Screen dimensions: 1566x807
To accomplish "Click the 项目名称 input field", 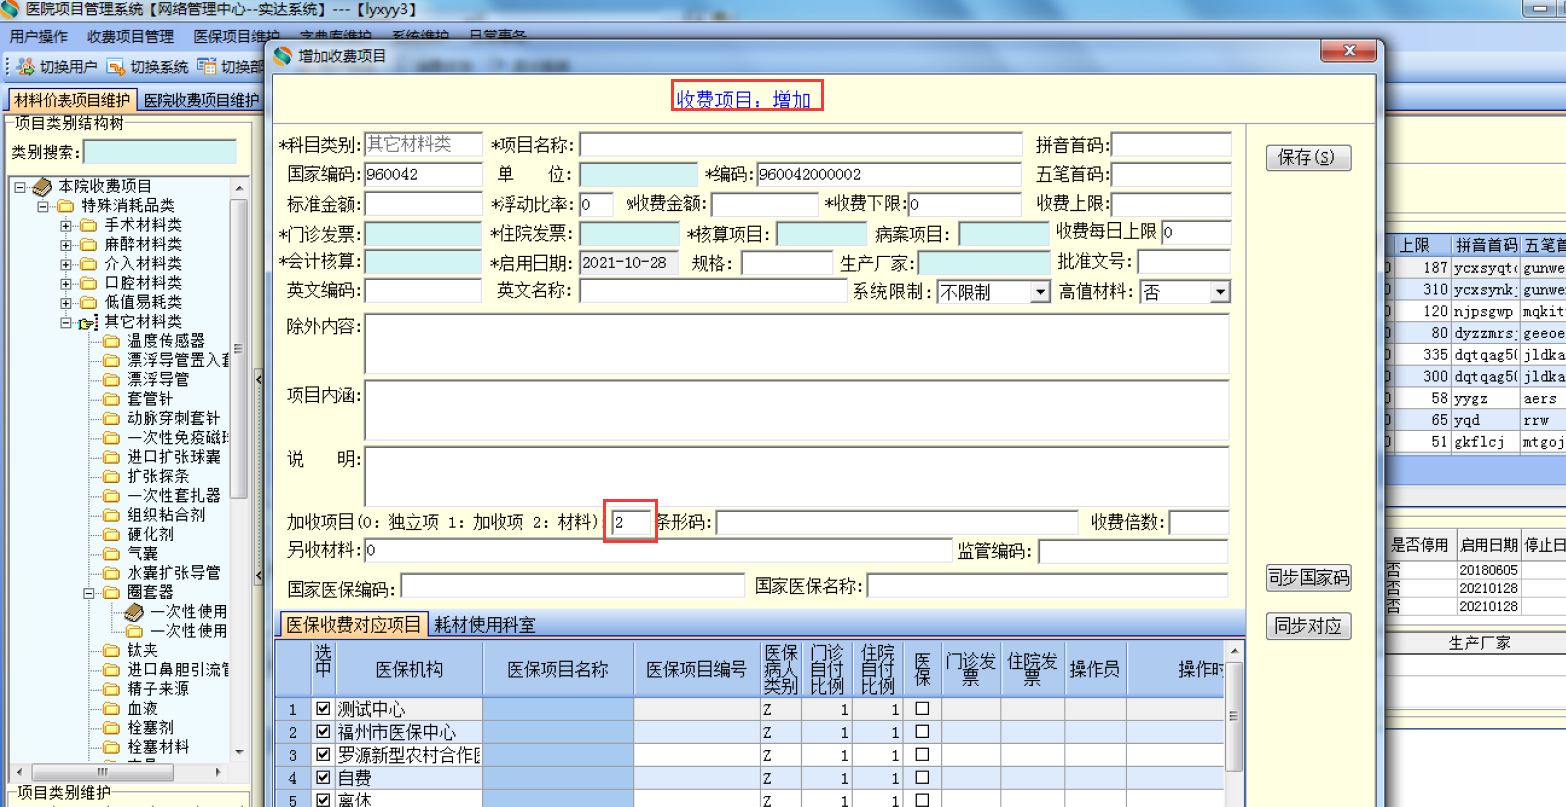I will 801,145.
